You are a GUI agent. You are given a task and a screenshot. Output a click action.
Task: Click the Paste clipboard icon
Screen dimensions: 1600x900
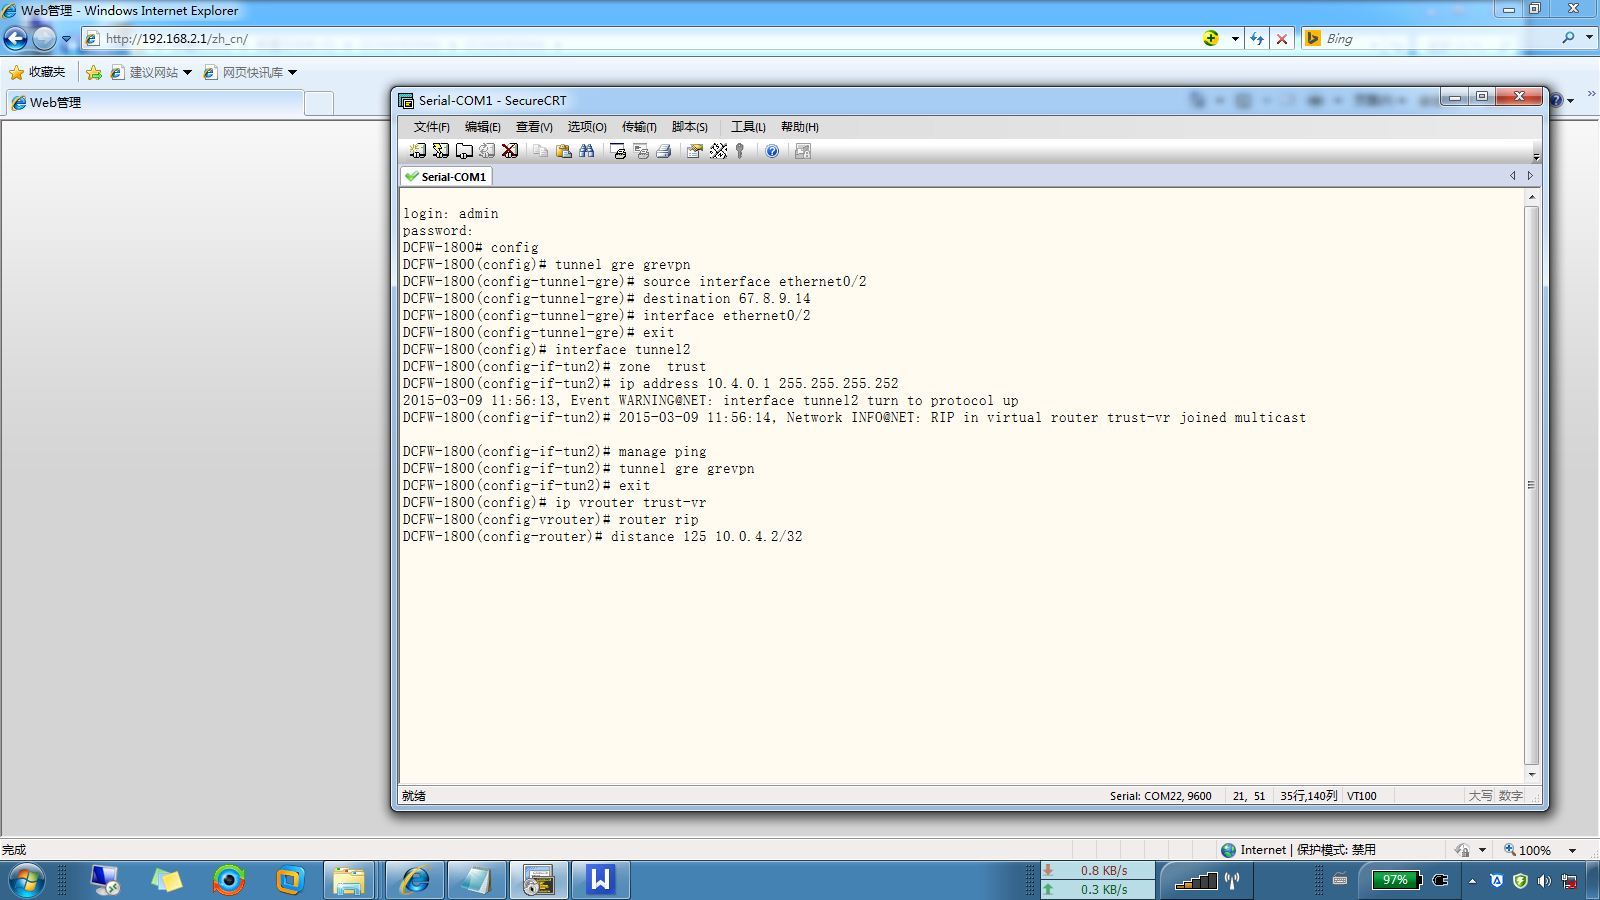pyautogui.click(x=563, y=151)
